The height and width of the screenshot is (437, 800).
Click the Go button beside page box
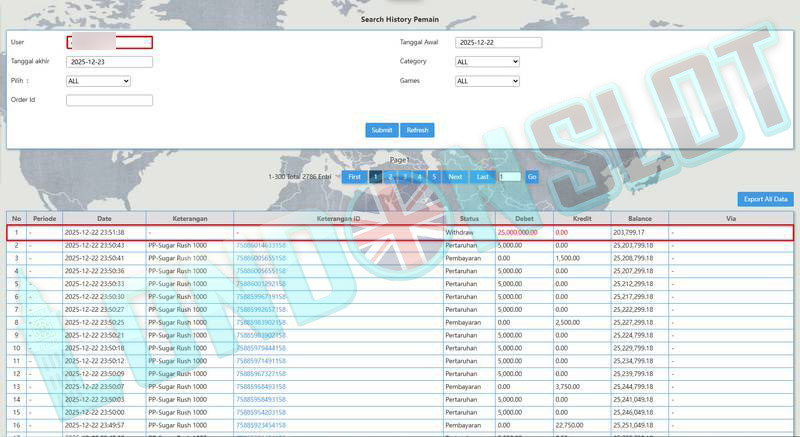(532, 177)
